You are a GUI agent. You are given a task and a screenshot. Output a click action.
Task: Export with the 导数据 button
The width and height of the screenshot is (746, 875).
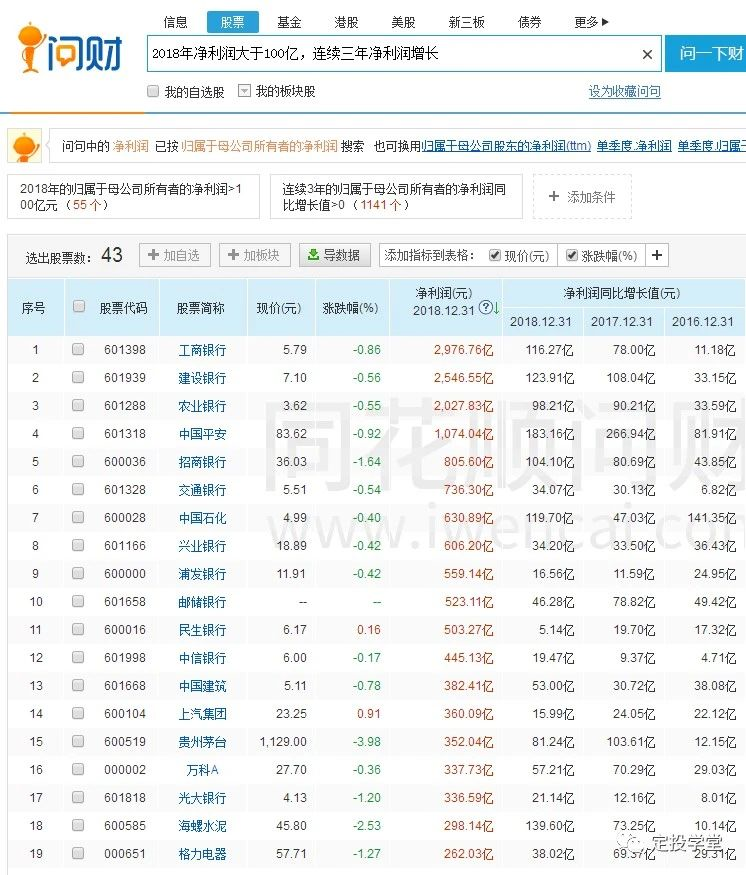point(335,255)
